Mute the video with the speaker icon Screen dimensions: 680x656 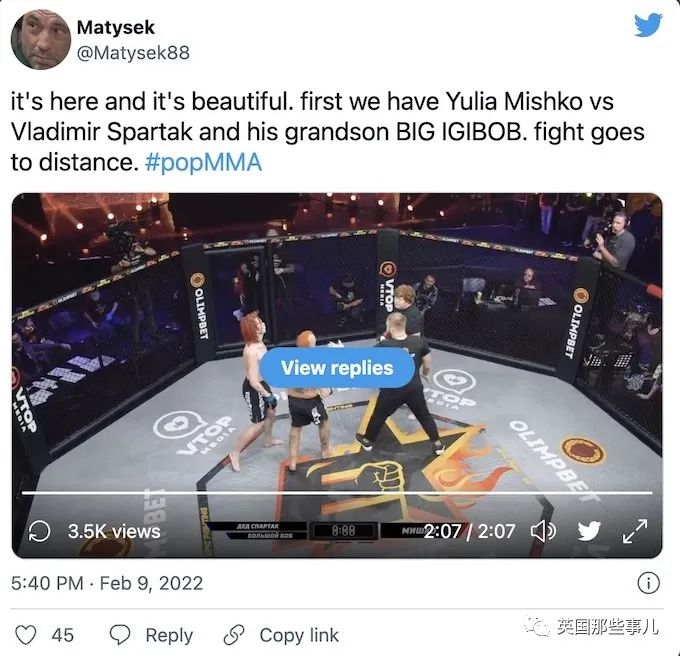543,531
